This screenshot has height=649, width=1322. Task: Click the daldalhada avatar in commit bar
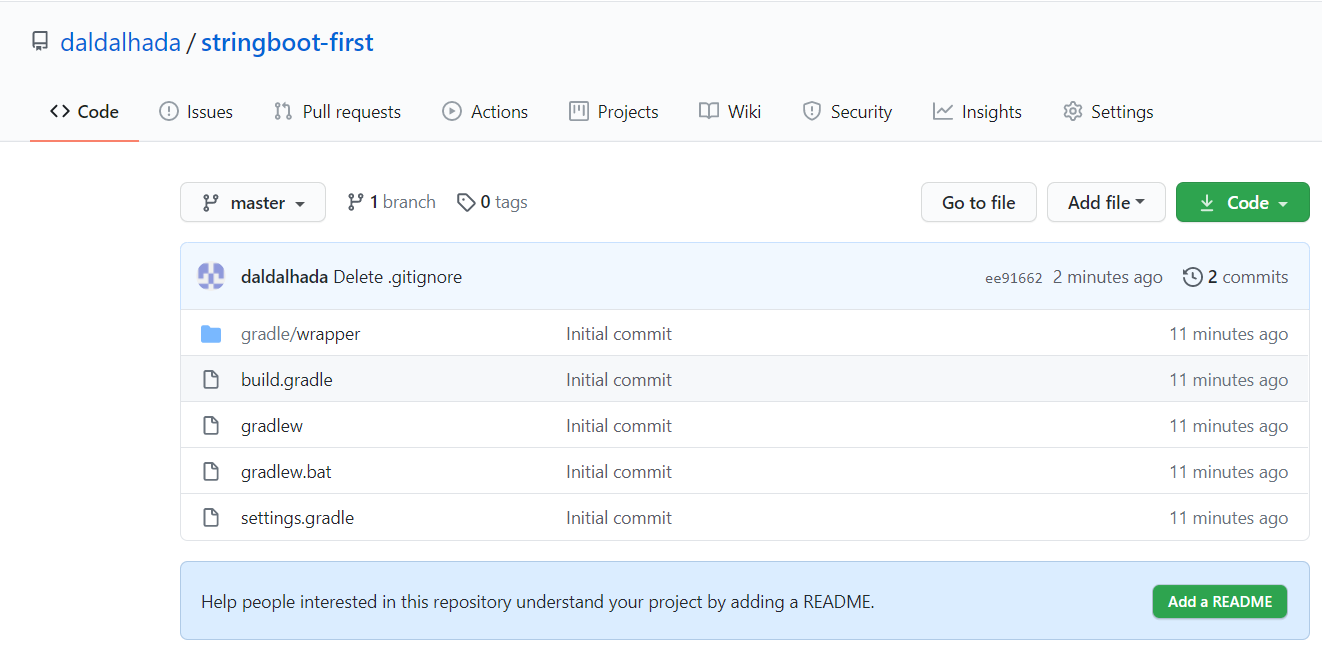point(211,277)
